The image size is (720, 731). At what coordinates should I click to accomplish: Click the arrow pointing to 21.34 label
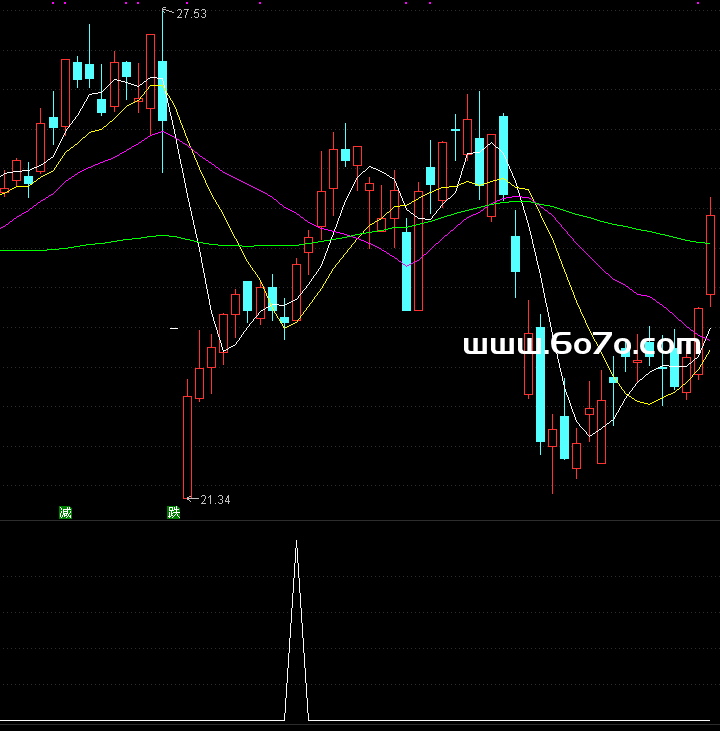[x=191, y=498]
